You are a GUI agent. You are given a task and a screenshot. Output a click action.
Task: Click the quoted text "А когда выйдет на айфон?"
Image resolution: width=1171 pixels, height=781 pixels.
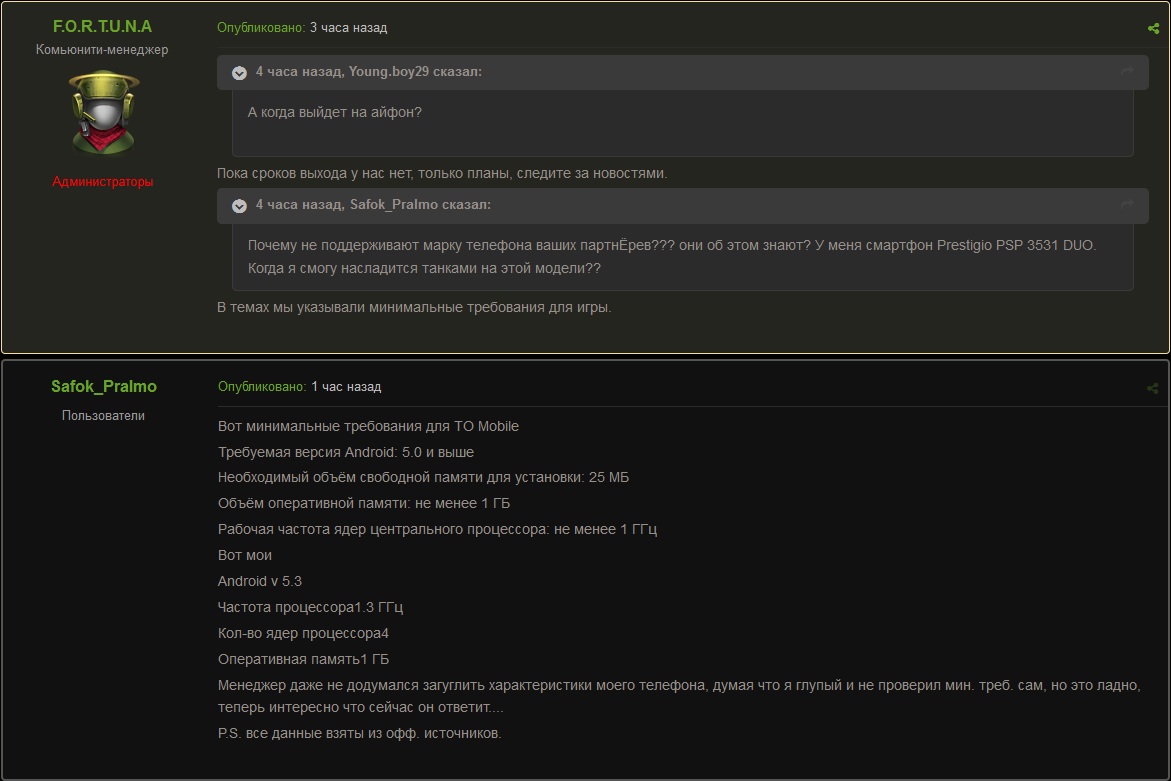[x=335, y=112]
